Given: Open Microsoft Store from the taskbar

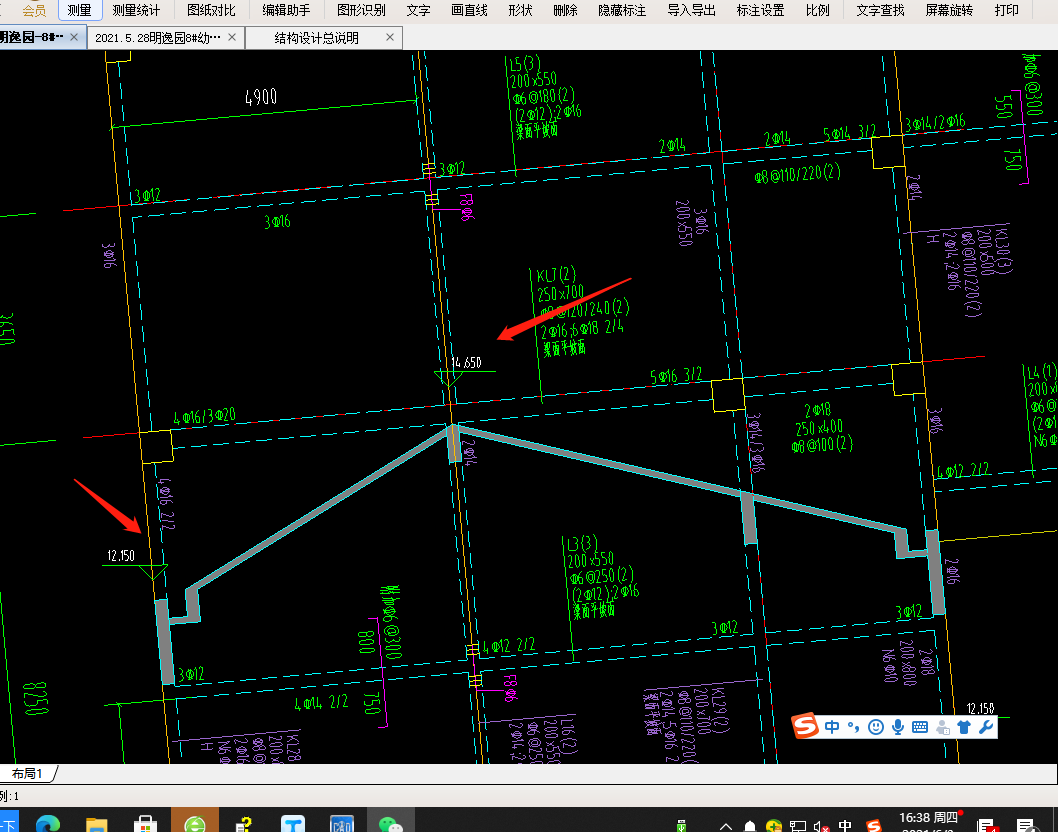Looking at the screenshot, I should (145, 824).
